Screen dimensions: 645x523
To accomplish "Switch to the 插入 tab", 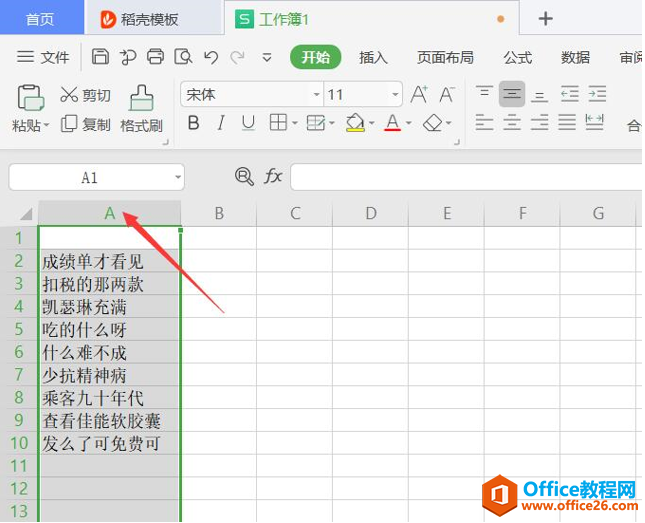I will [x=373, y=57].
